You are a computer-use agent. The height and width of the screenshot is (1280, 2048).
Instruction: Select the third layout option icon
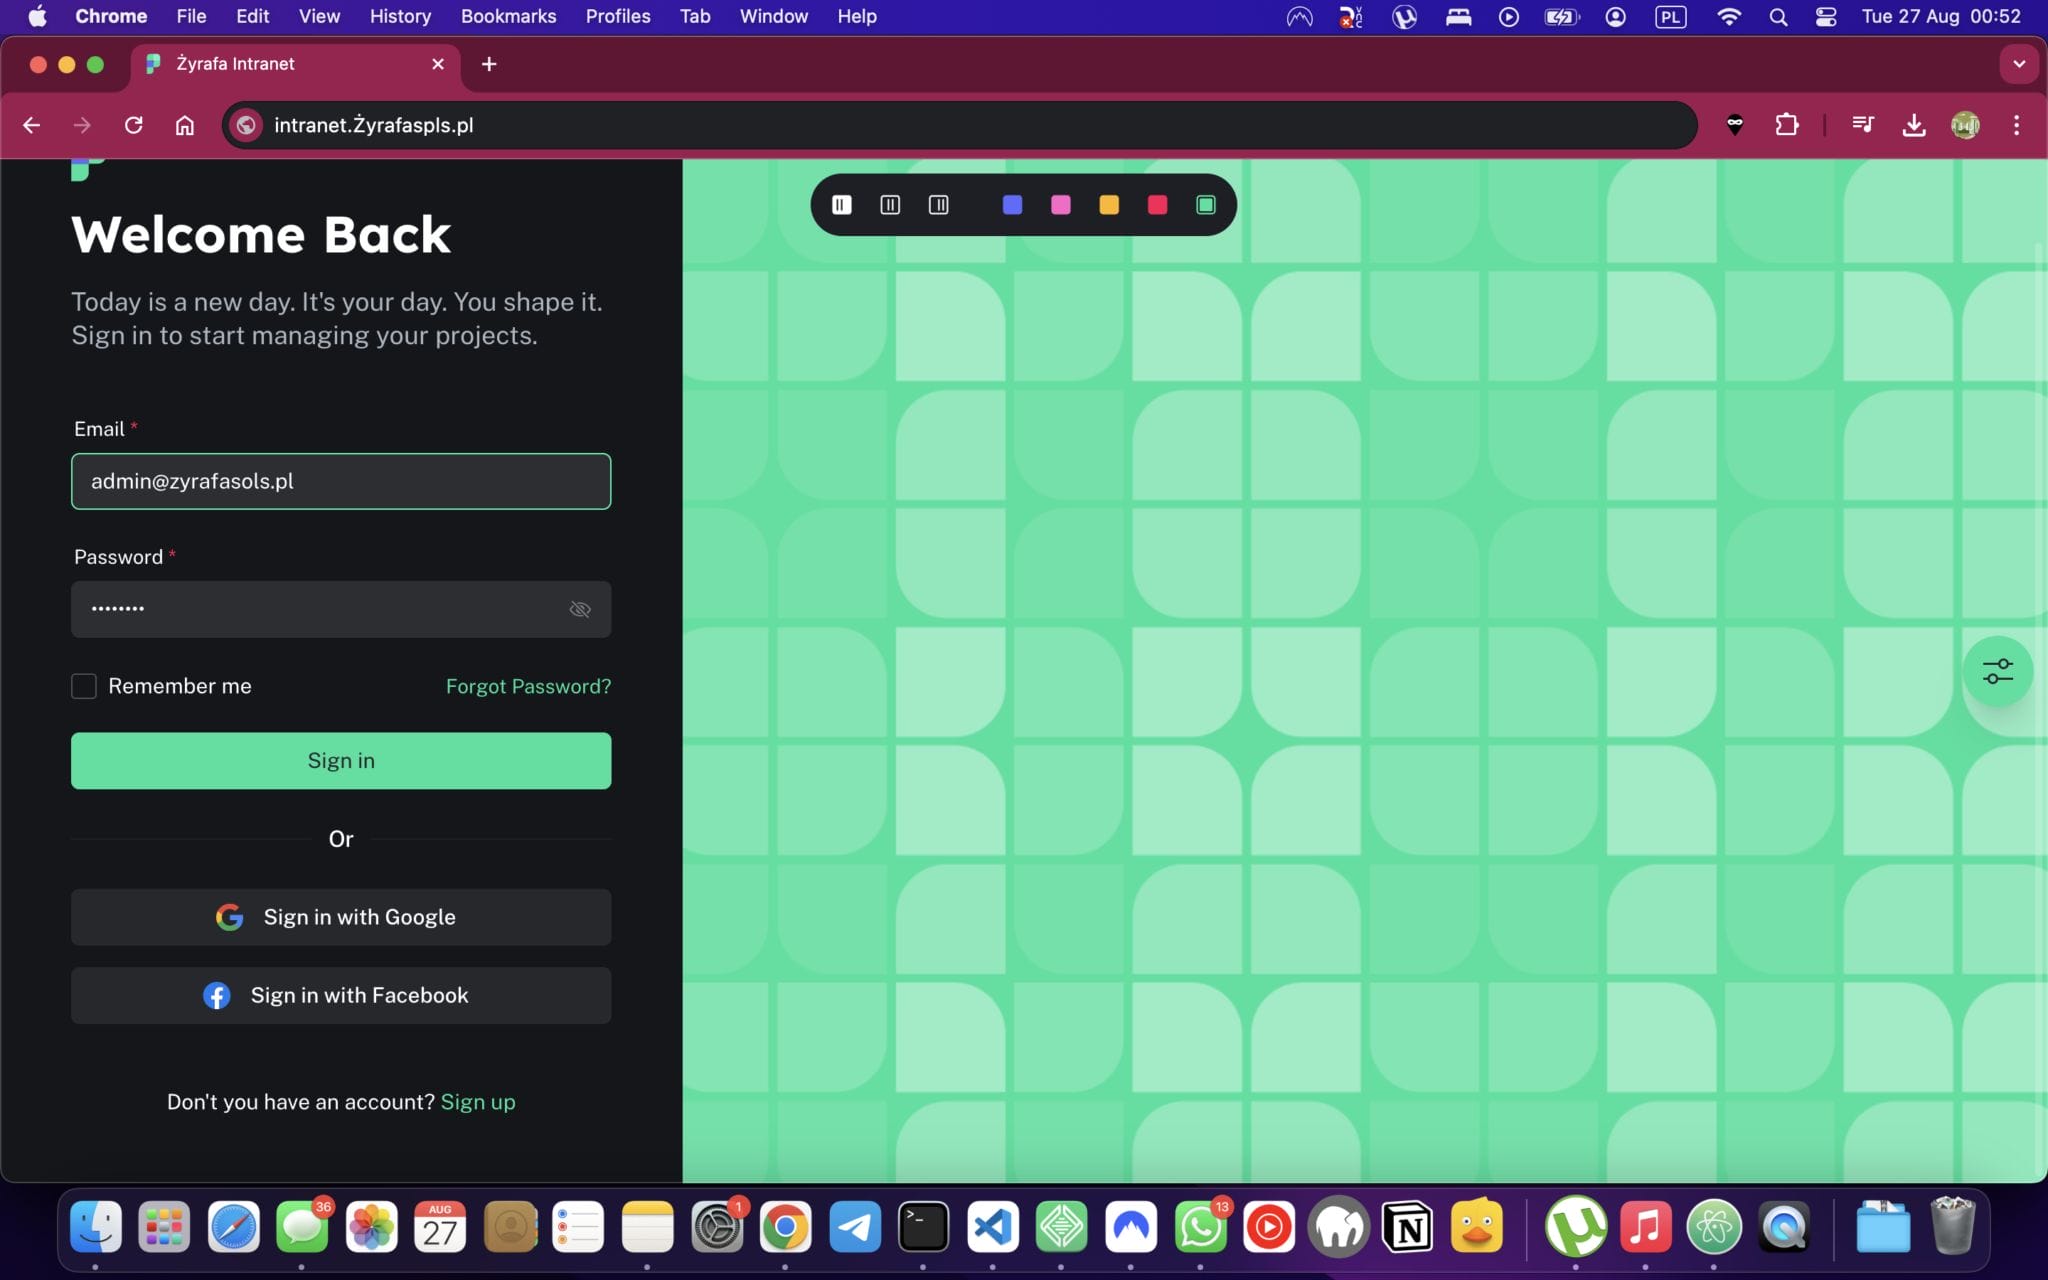point(938,205)
